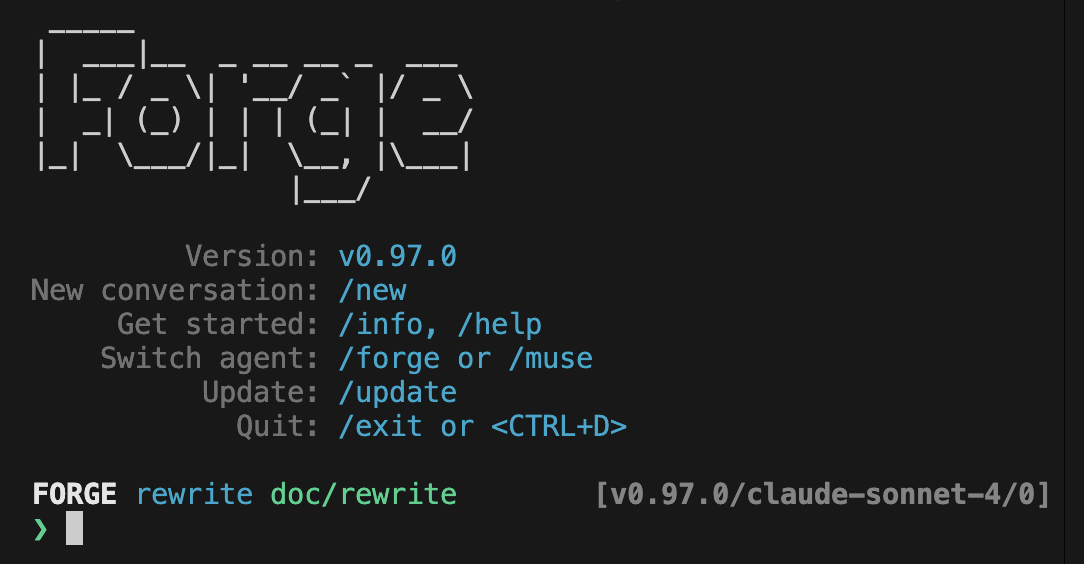Click the blue rewrite directory name
This screenshot has width=1084, height=564.
point(194,494)
